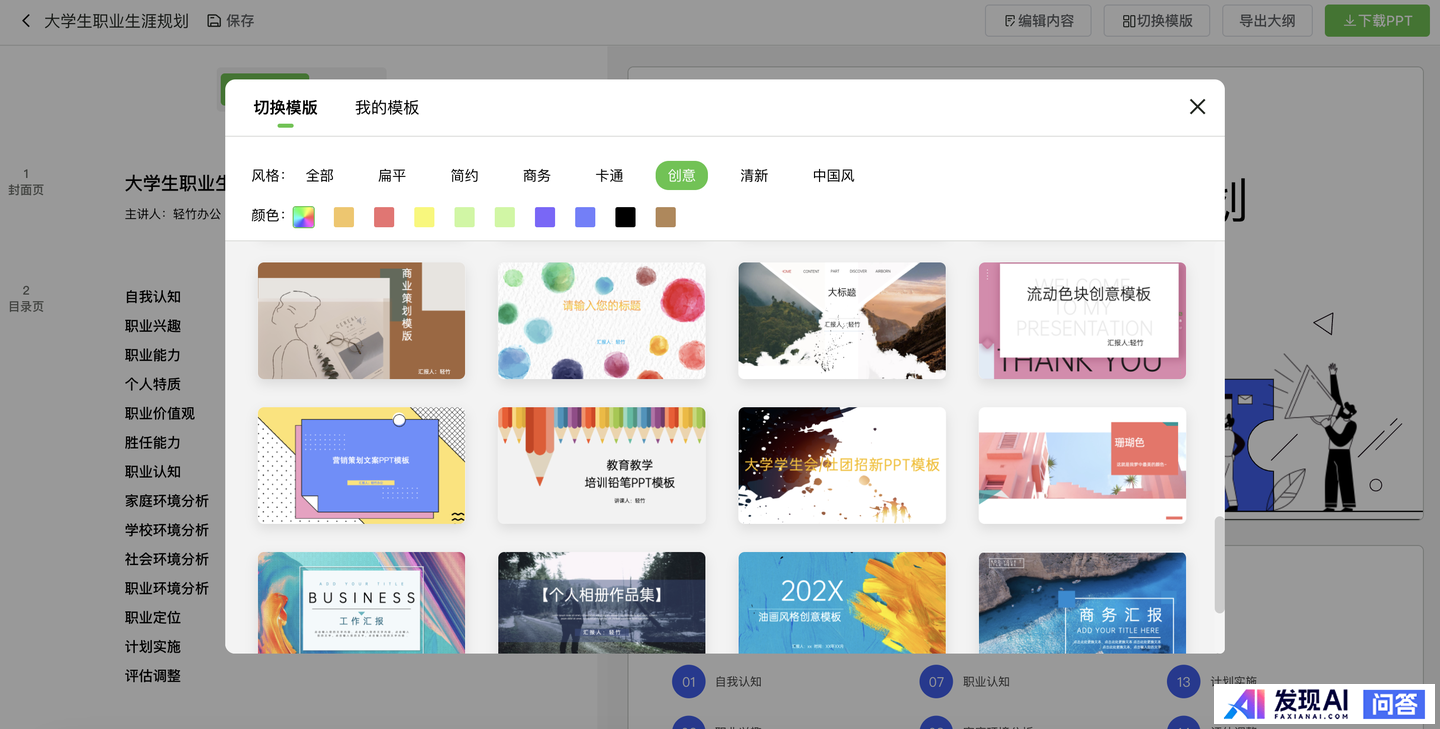Image resolution: width=1440 pixels, height=729 pixels.
Task: Click outline item 职业能力
Action: pos(153,355)
